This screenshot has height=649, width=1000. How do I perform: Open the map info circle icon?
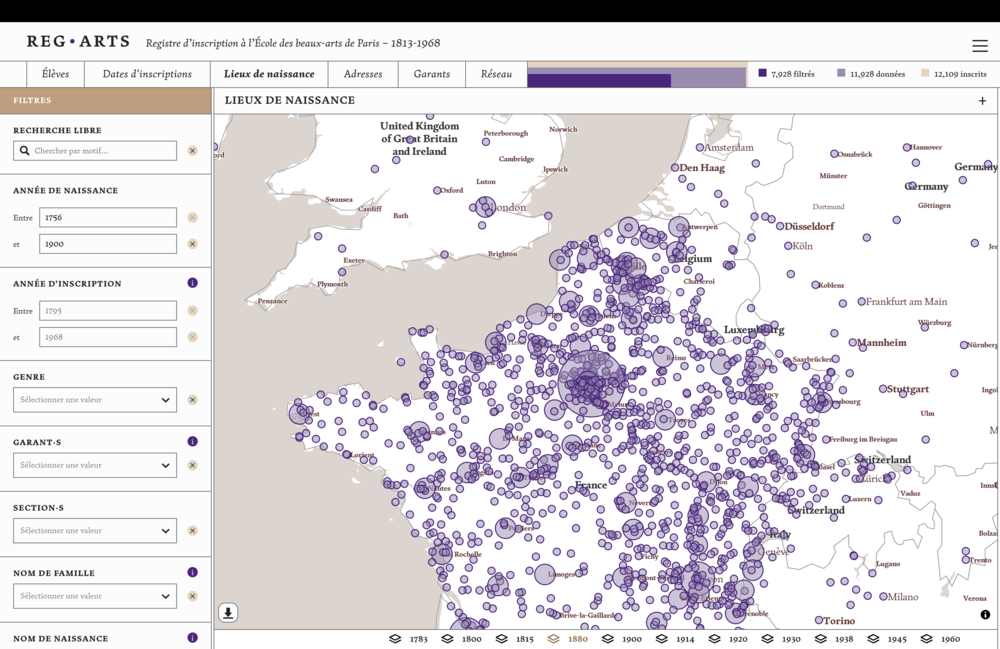[985, 615]
